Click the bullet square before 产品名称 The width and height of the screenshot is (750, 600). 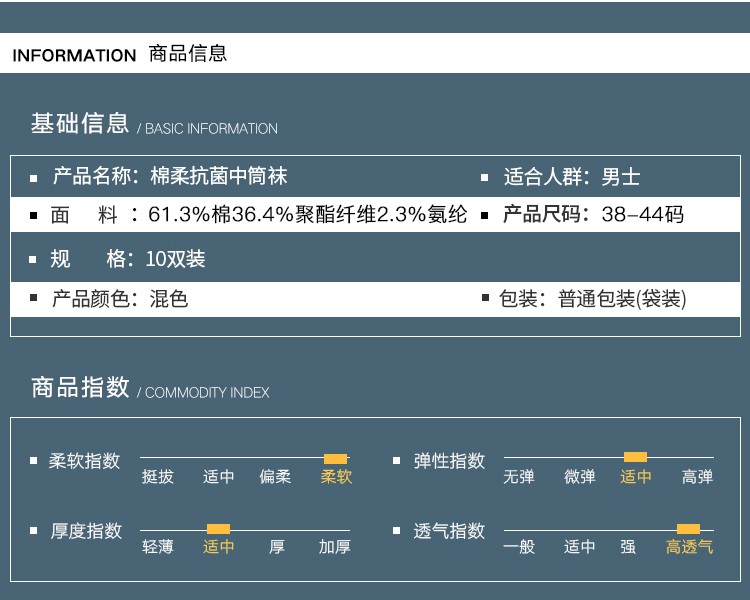point(34,178)
